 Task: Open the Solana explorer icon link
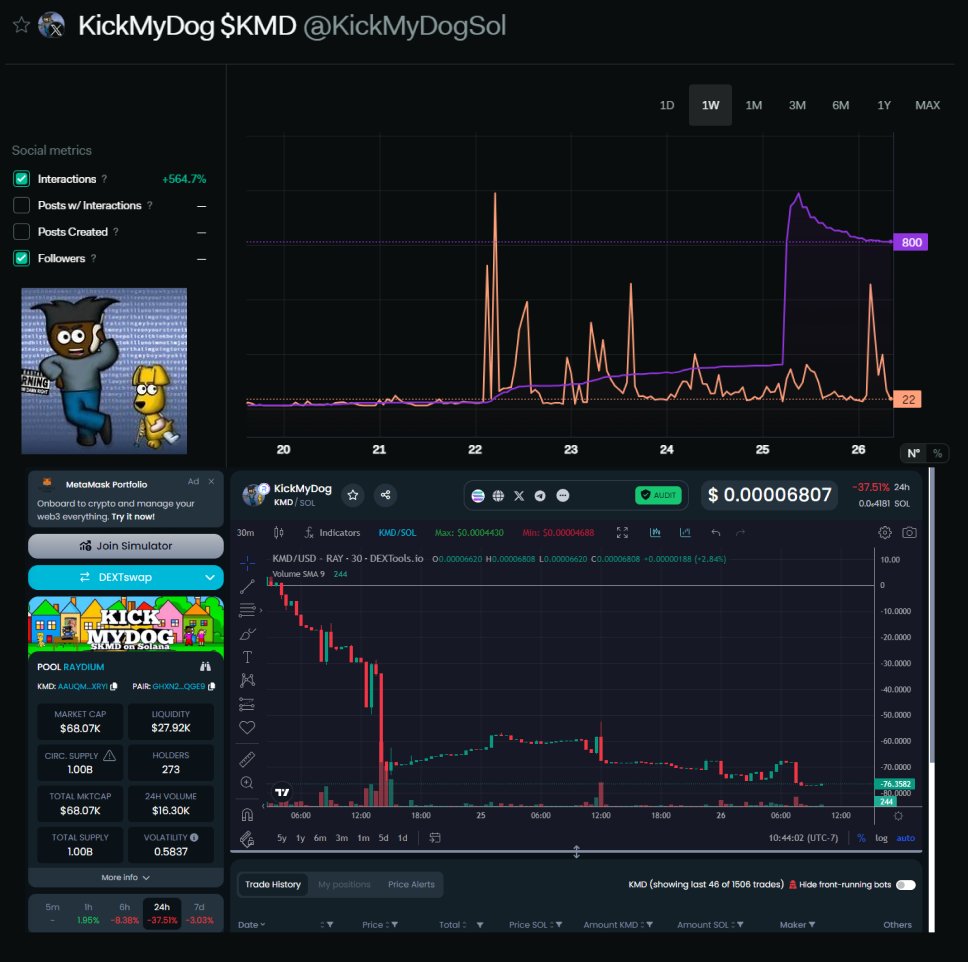[x=478, y=495]
